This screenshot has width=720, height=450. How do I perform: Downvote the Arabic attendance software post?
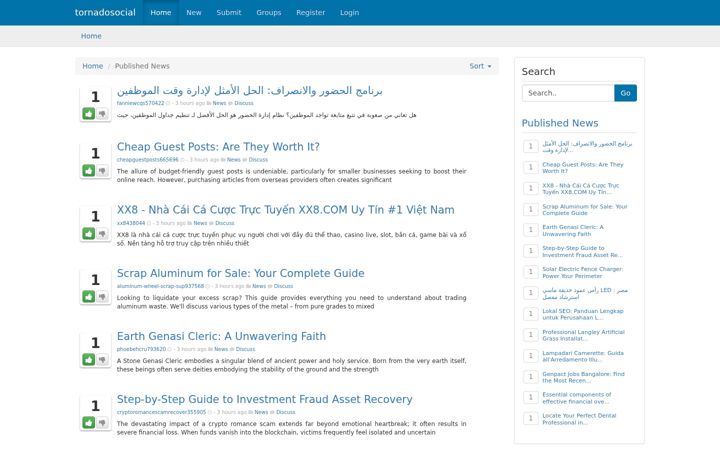coord(102,113)
